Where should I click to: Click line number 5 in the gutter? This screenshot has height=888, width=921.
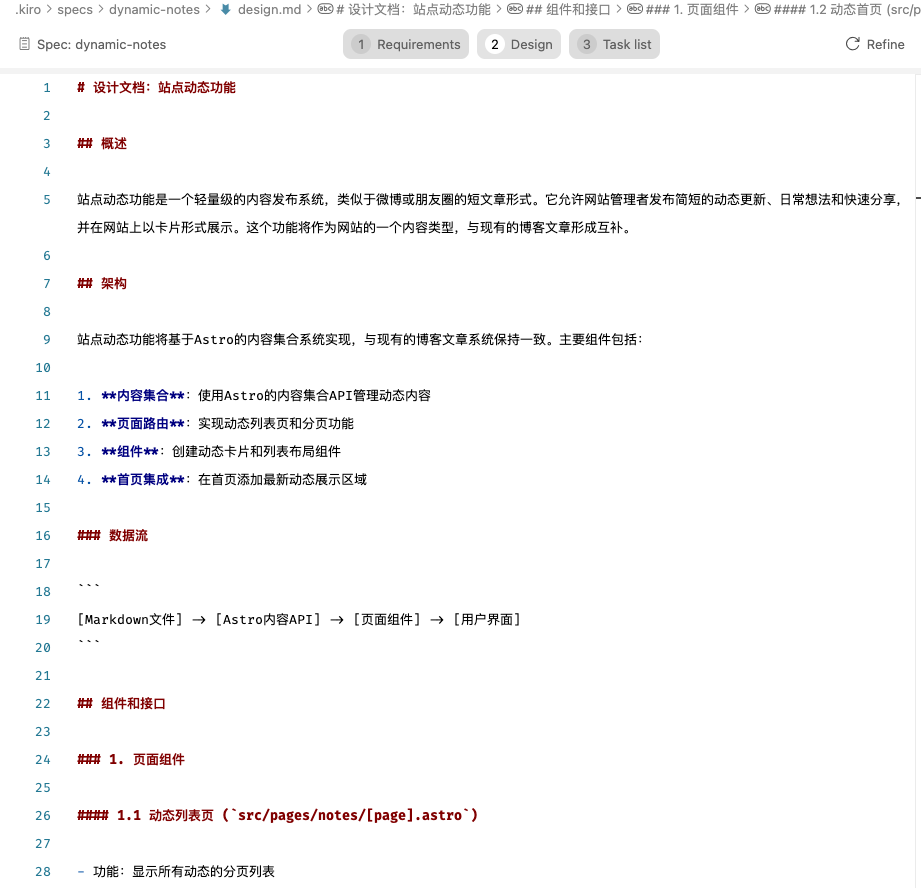click(46, 200)
